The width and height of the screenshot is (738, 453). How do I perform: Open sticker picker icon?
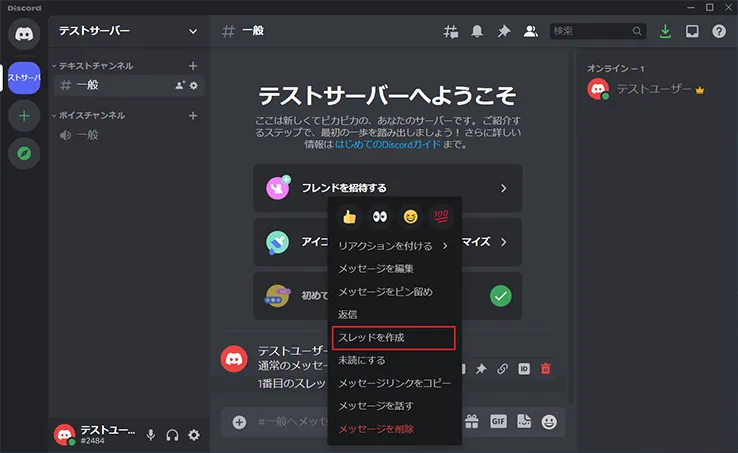(523, 421)
